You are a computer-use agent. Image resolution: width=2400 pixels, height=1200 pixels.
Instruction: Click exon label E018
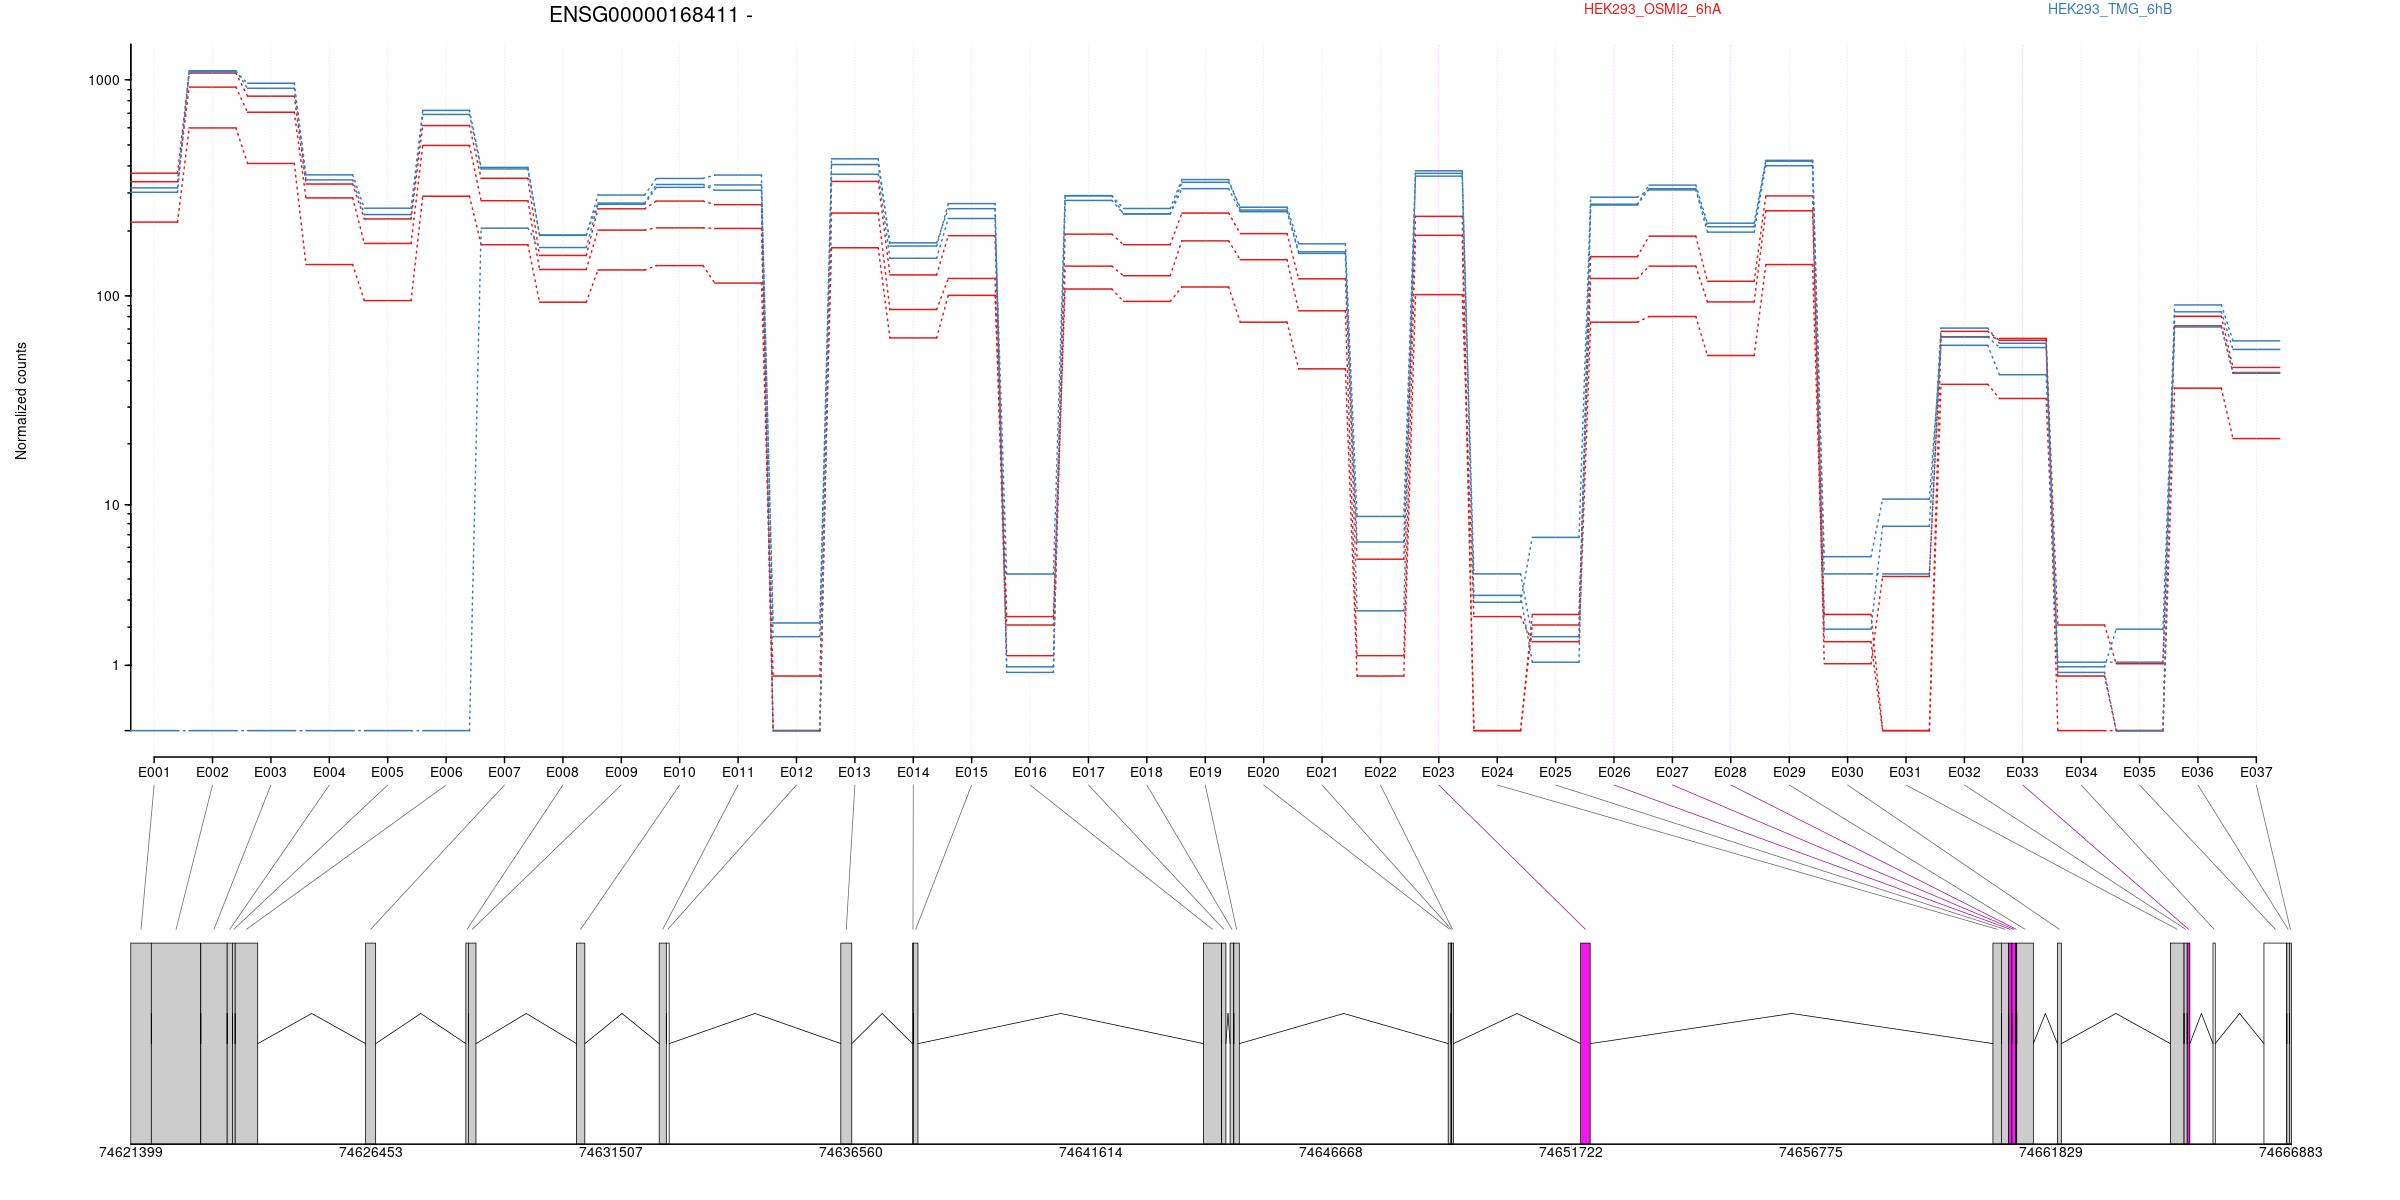point(1146,772)
